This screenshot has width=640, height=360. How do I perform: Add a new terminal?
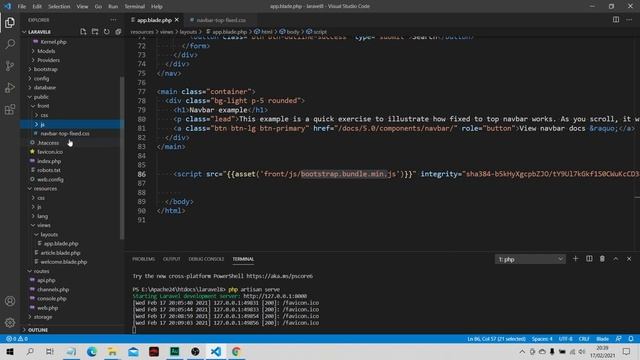576,259
